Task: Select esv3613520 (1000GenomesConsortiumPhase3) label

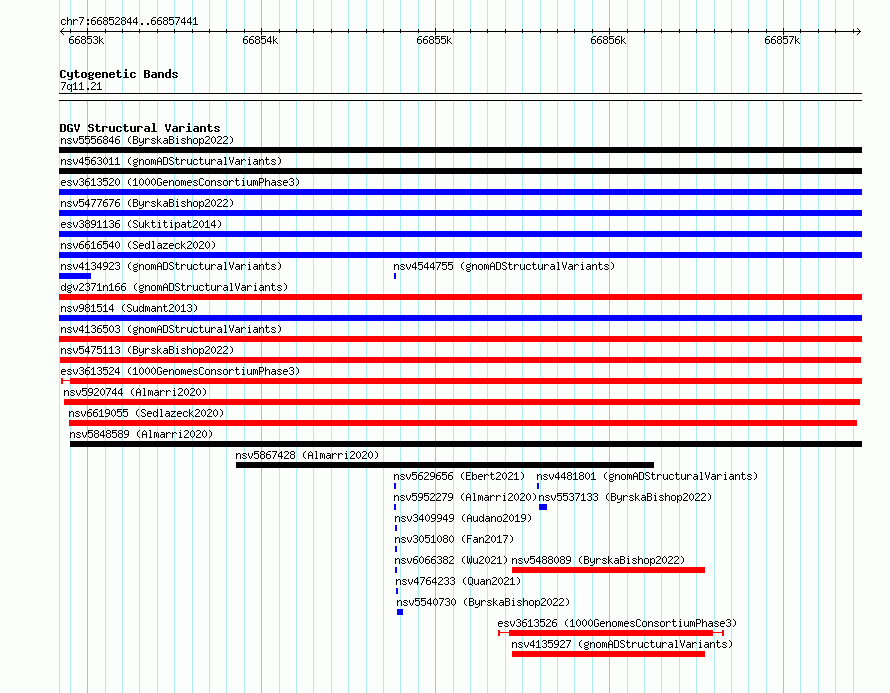Action: pos(180,182)
